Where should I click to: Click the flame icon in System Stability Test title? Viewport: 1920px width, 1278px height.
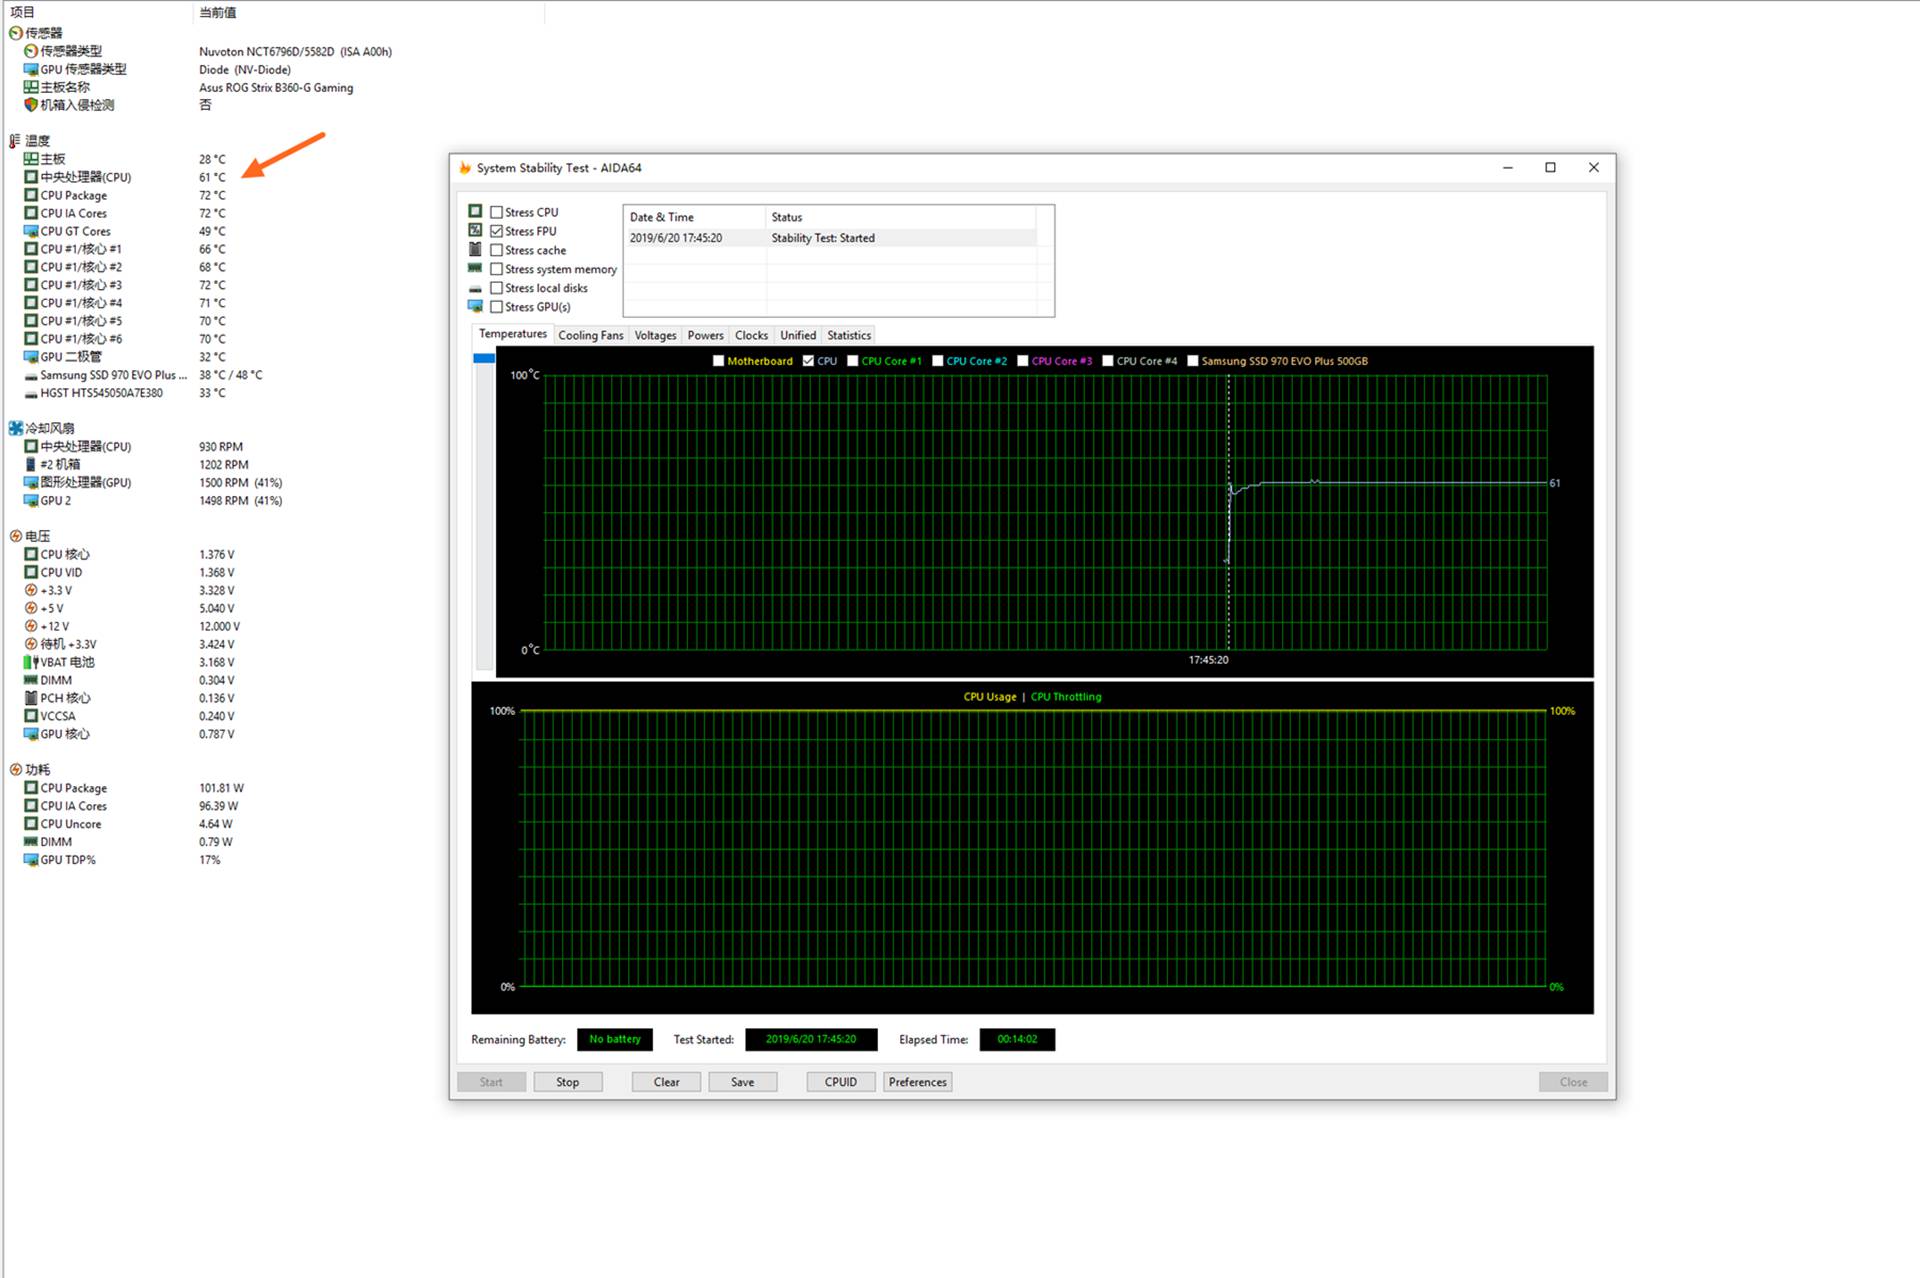(x=465, y=168)
